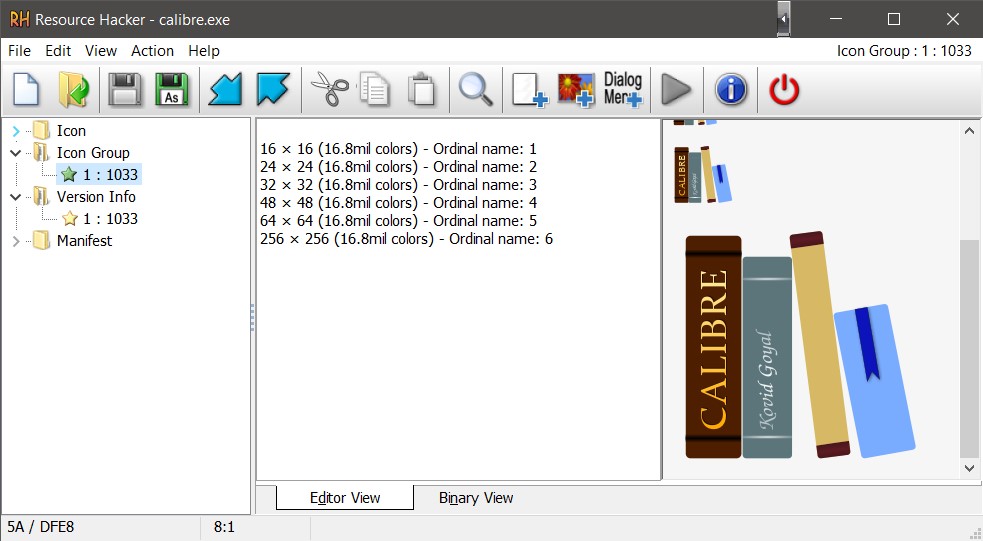Click the blue flag arrow toolbar icon
The height and width of the screenshot is (541, 983).
(273, 90)
